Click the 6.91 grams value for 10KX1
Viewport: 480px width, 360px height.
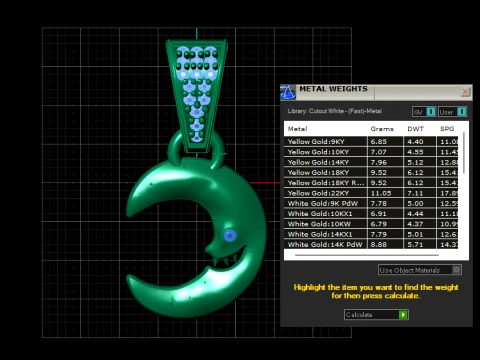(379, 214)
